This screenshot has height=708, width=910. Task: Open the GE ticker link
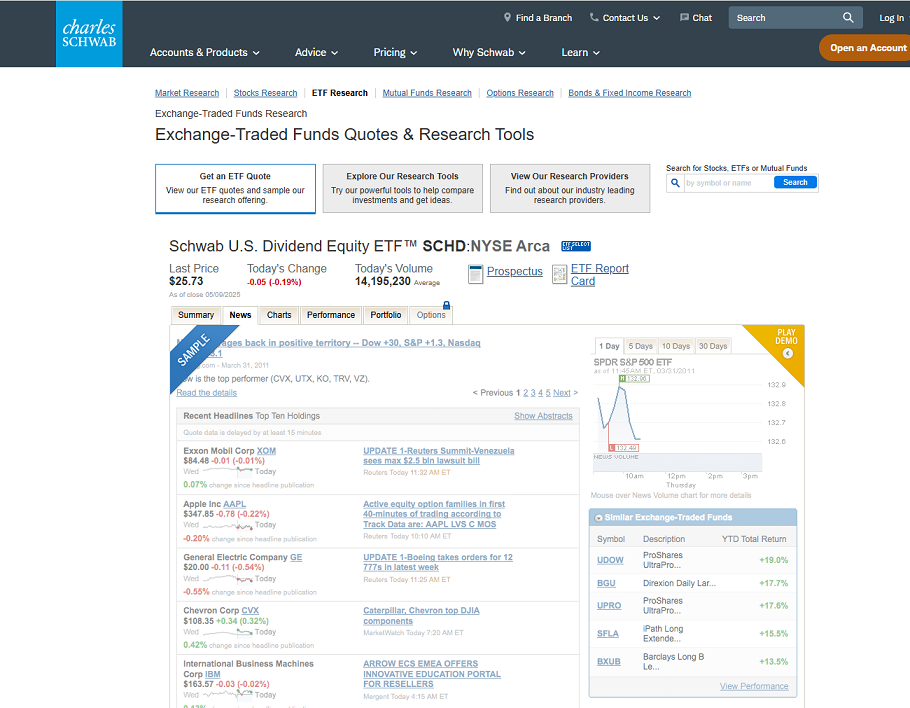[x=296, y=557]
